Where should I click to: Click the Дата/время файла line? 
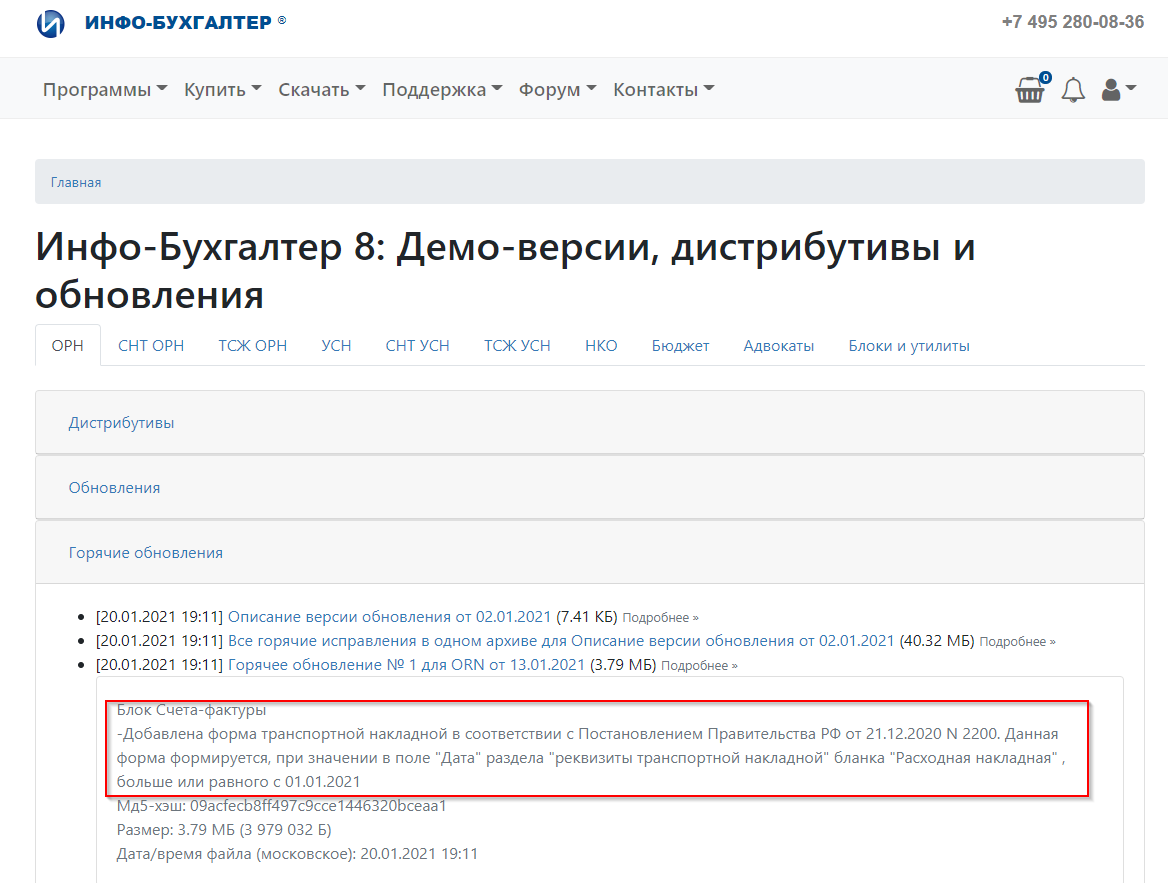click(x=297, y=853)
